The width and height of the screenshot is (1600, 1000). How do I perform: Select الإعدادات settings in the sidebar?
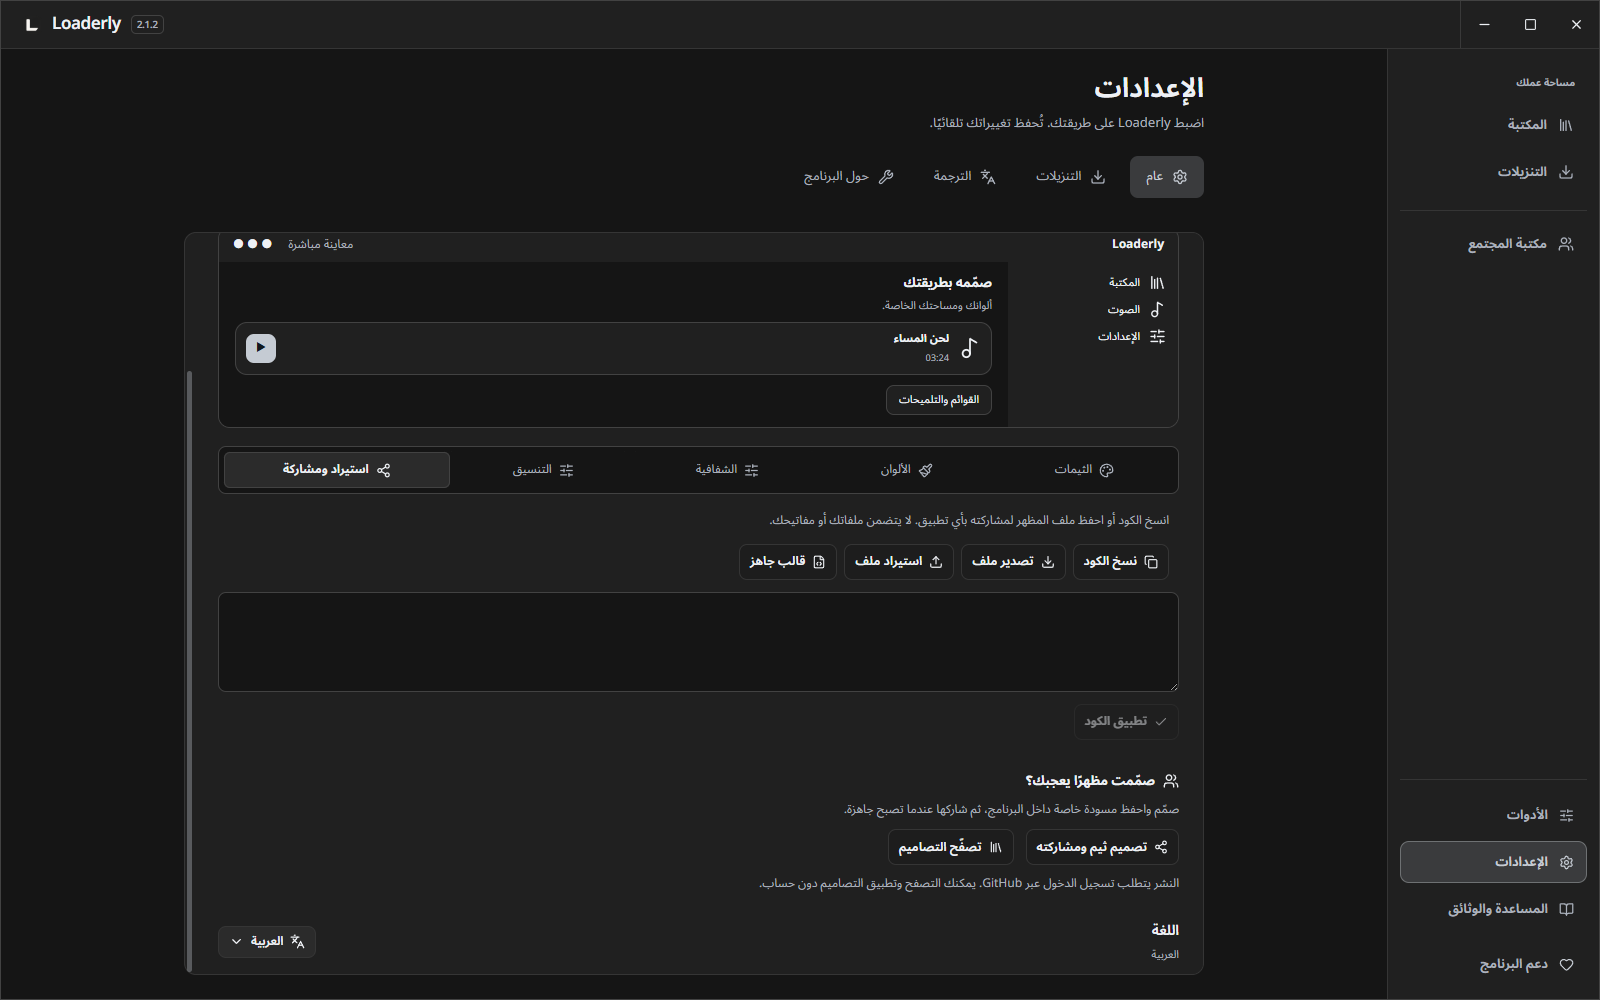(1493, 862)
